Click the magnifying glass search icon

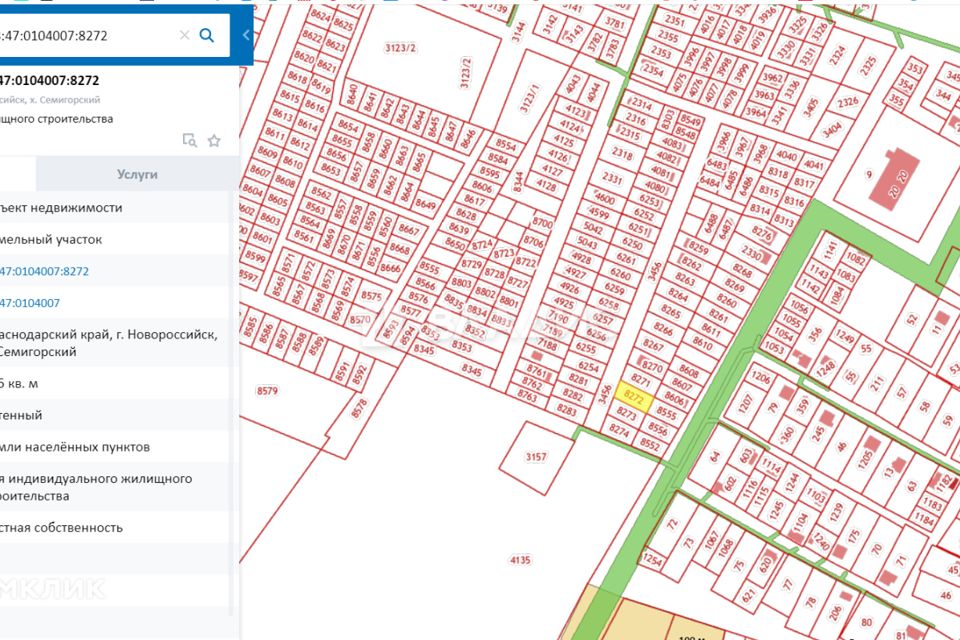click(x=207, y=35)
